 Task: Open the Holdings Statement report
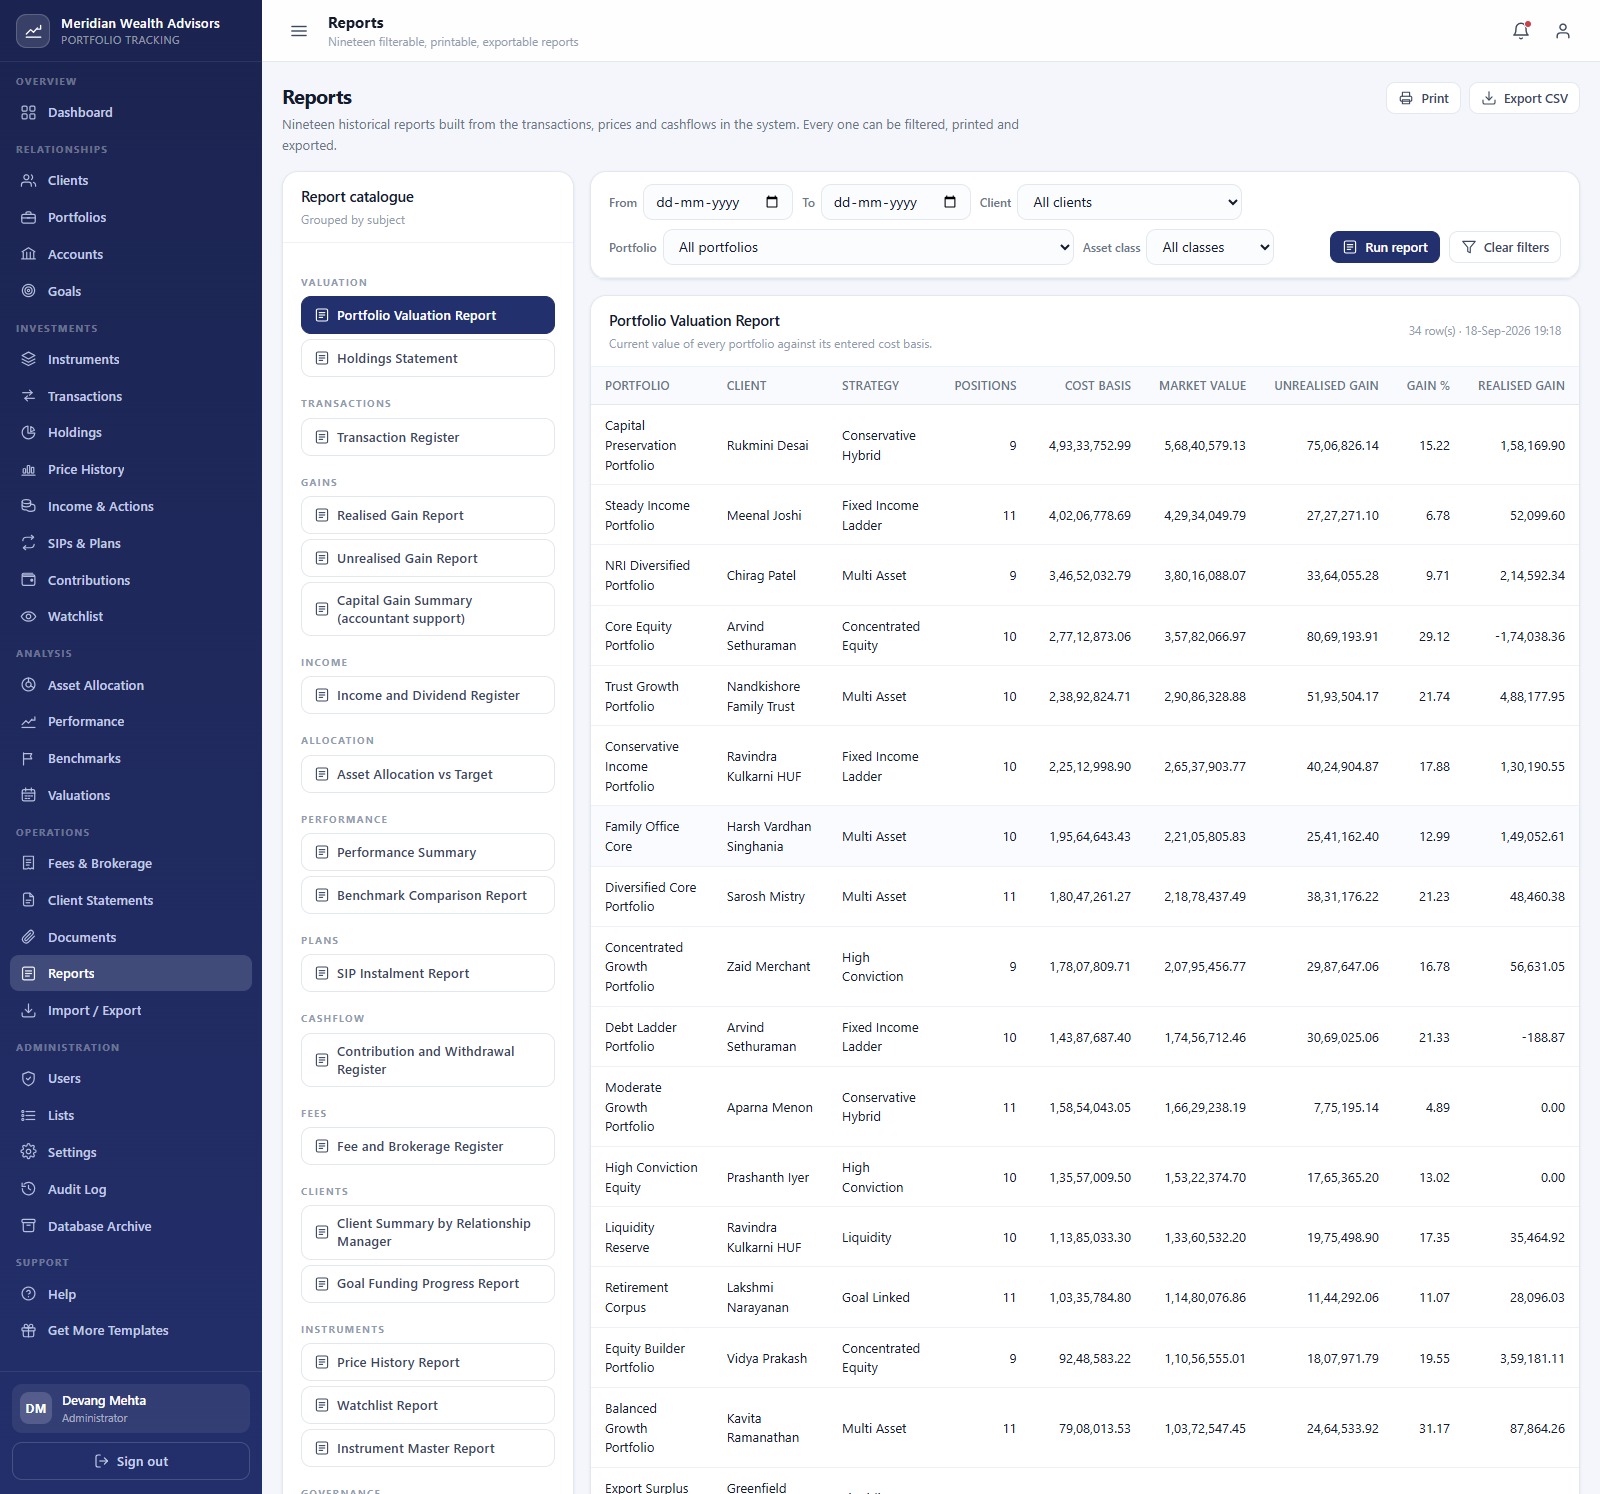click(428, 359)
